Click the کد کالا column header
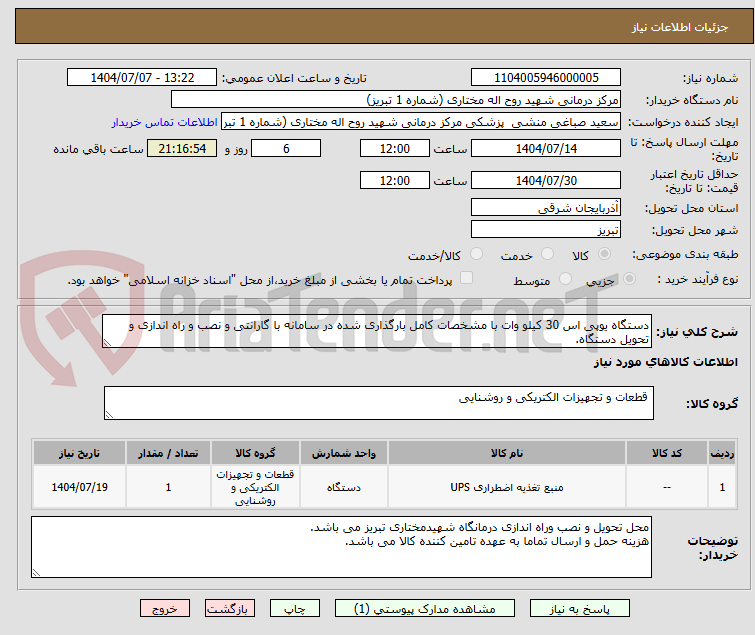 coord(667,453)
